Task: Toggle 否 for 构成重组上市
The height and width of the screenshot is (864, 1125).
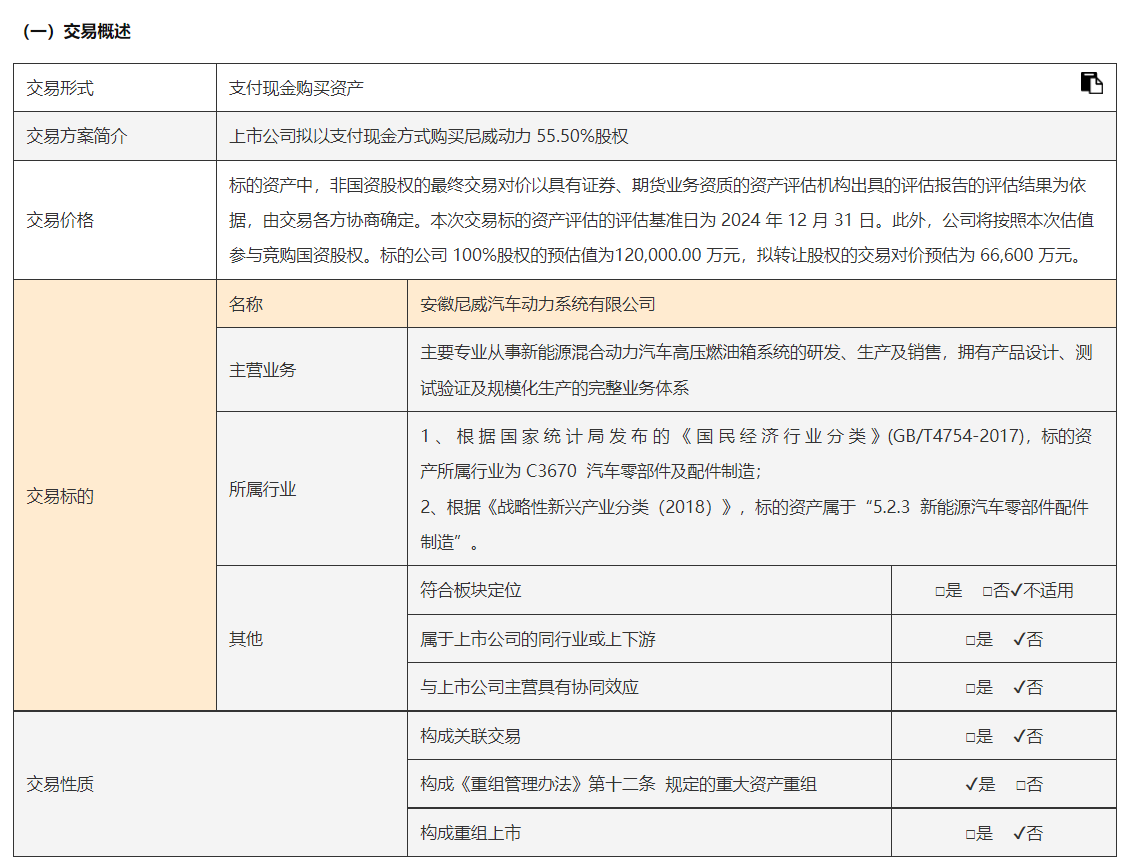Action: pyautogui.click(x=1019, y=833)
